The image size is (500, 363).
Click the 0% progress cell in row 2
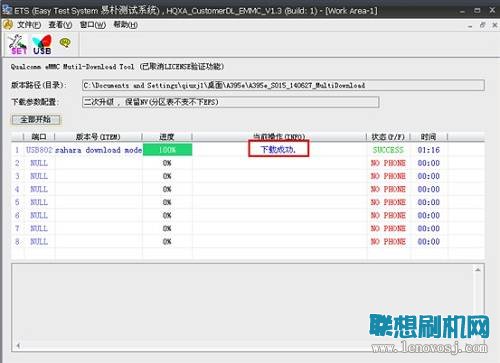point(167,163)
